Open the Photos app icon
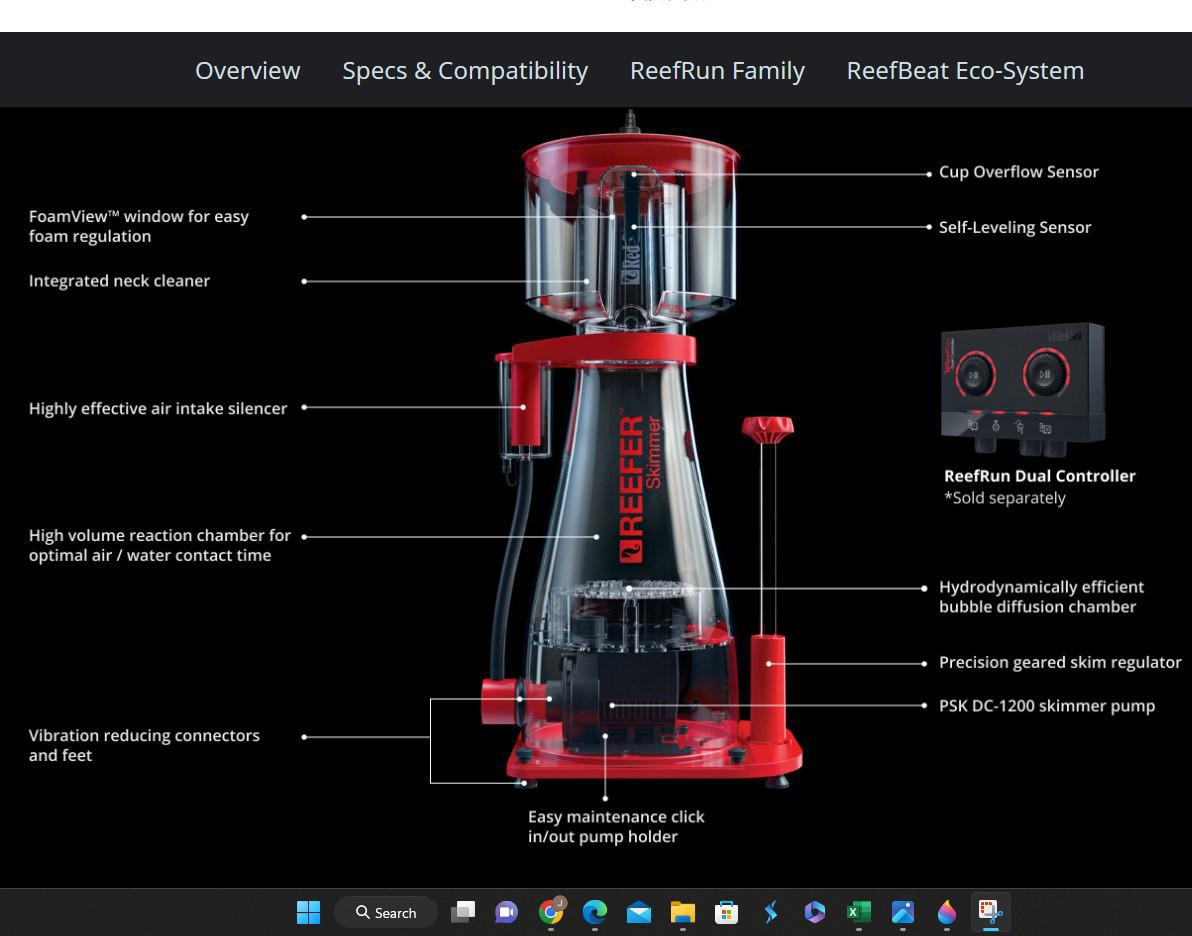 902,912
